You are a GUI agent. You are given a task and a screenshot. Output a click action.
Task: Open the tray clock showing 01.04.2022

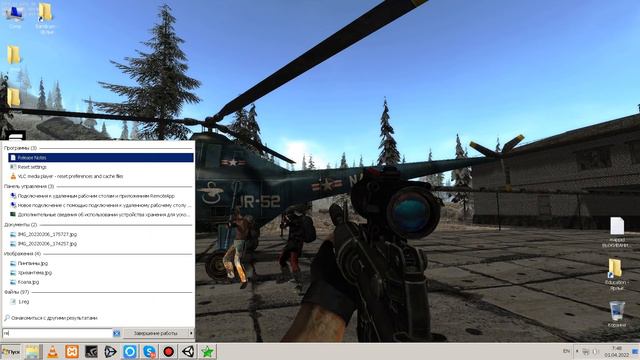(617, 352)
